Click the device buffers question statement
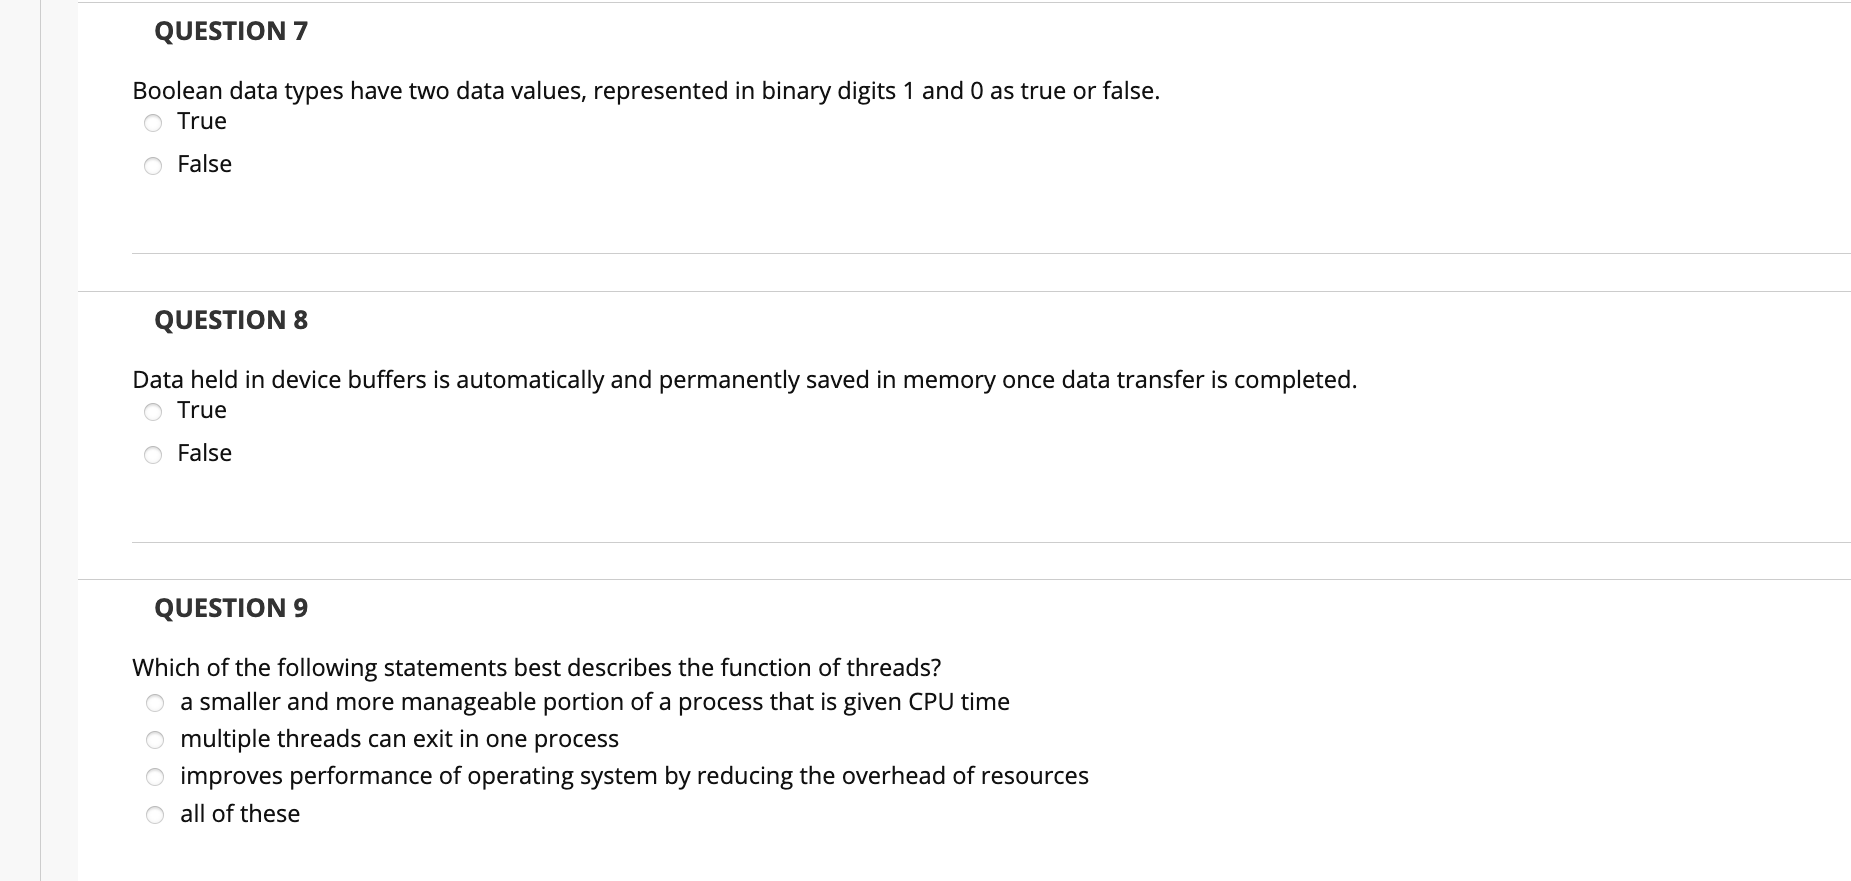 744,379
